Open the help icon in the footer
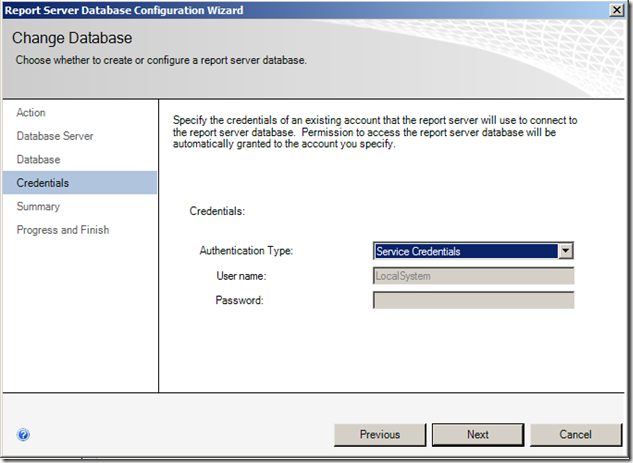633x463 pixels. click(23, 434)
